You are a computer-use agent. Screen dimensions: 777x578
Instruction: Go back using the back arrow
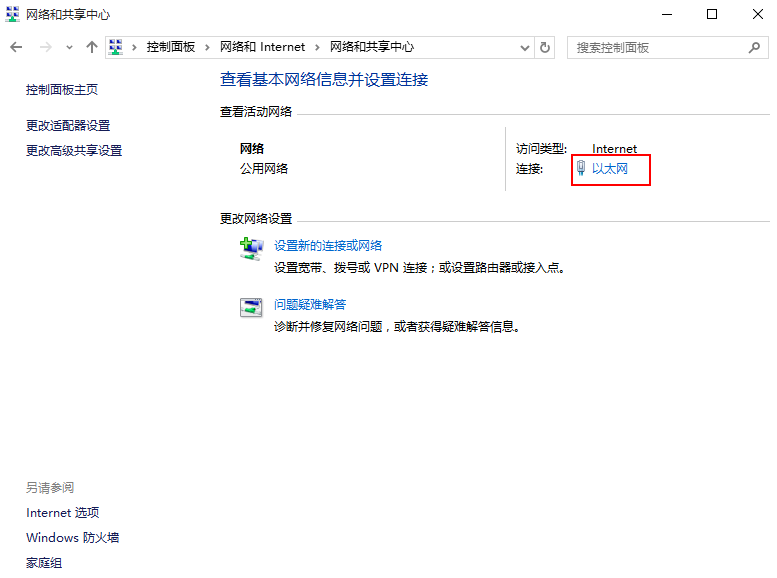[16, 47]
